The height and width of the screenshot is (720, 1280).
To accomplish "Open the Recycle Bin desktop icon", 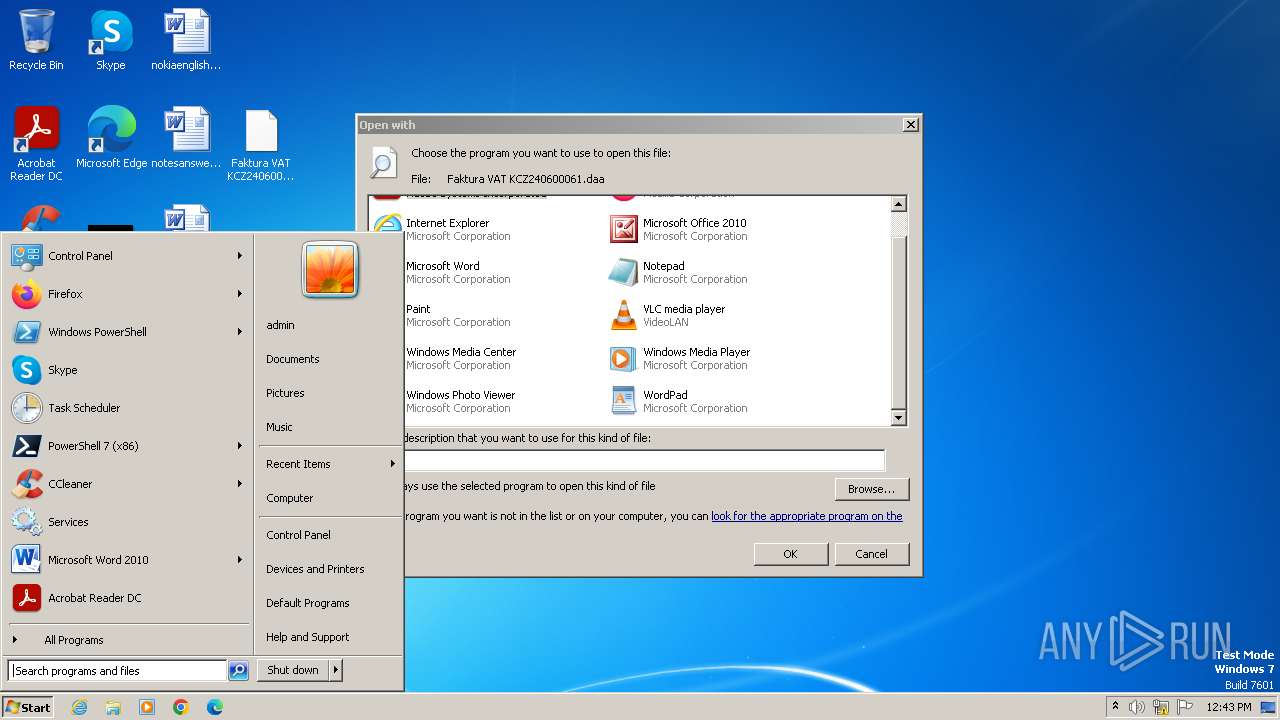I will (36, 40).
